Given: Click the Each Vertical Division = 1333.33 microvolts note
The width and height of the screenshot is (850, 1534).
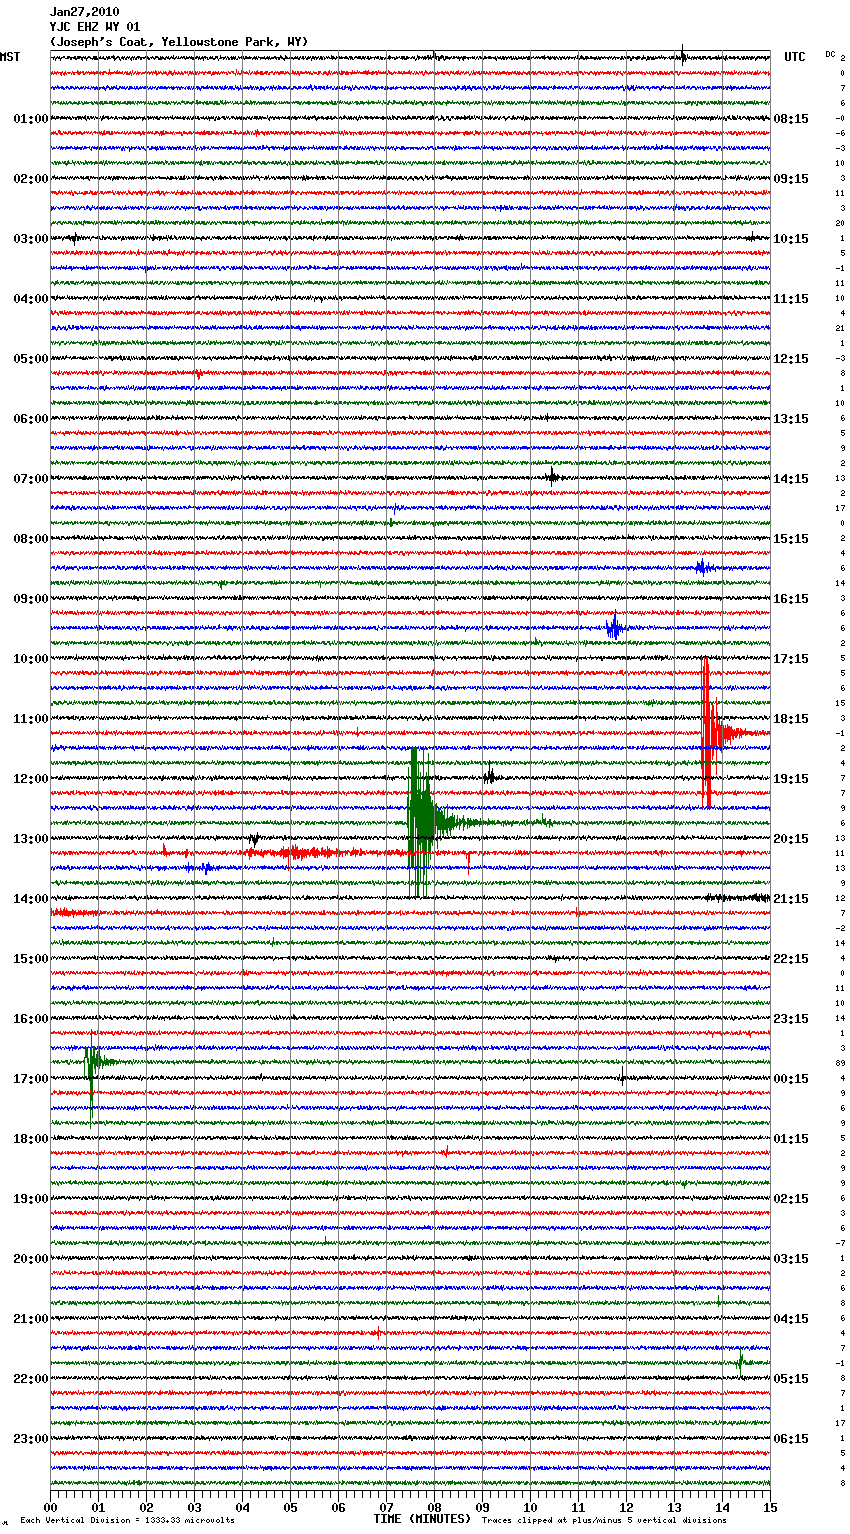Looking at the screenshot, I should tap(127, 1521).
